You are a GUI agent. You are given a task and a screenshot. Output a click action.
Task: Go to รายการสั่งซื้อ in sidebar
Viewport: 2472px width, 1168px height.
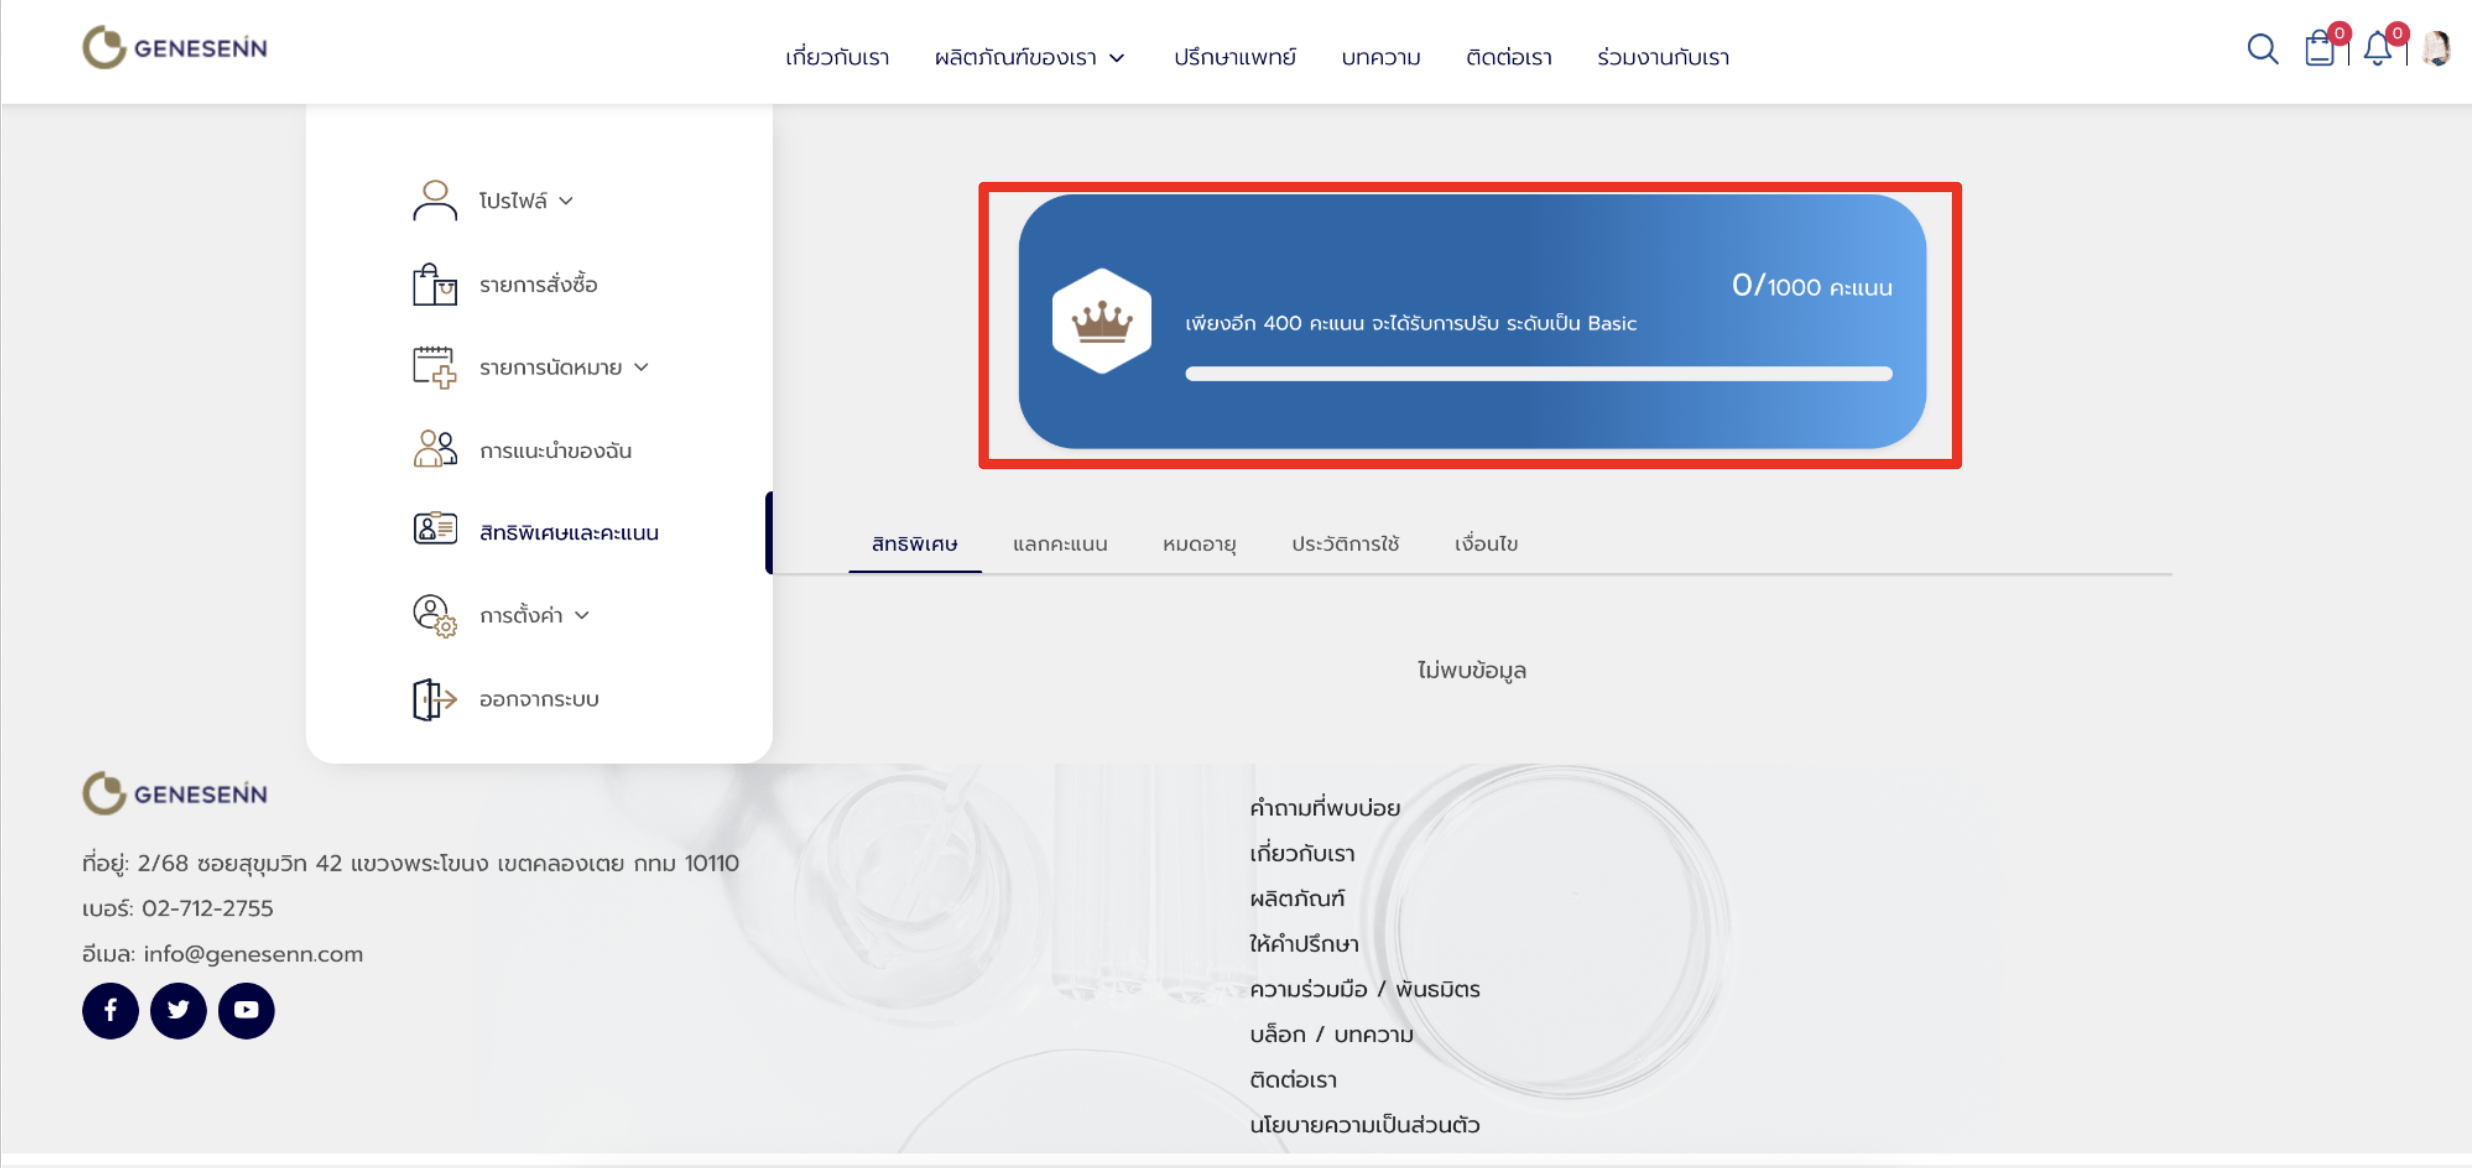click(x=538, y=285)
